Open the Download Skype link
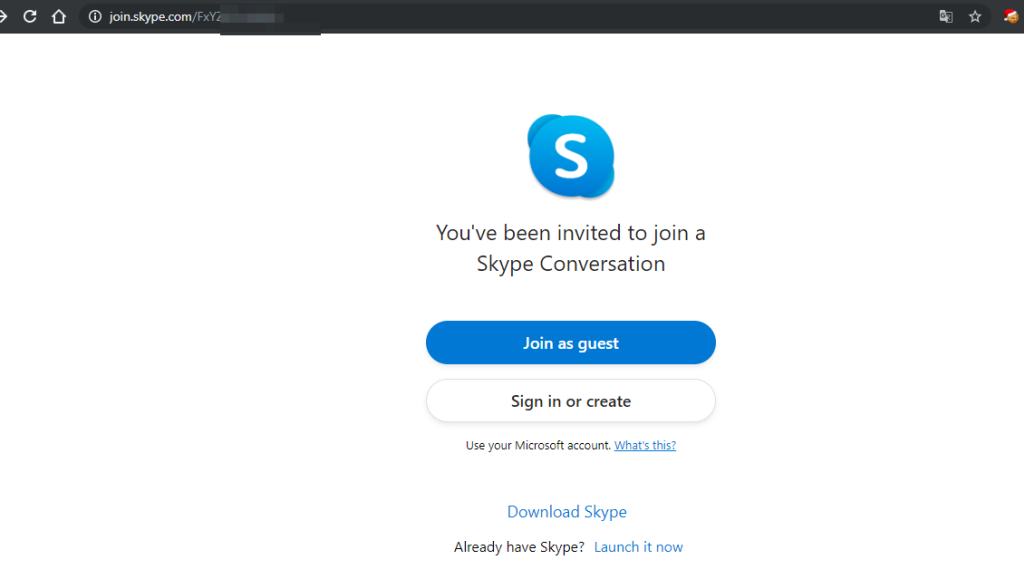This screenshot has width=1024, height=579. [567, 512]
